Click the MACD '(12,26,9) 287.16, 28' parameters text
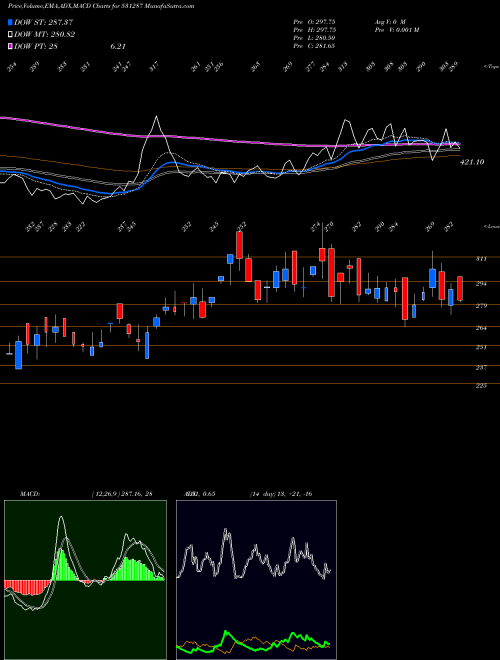The height and width of the screenshot is (660, 500). pos(122,494)
